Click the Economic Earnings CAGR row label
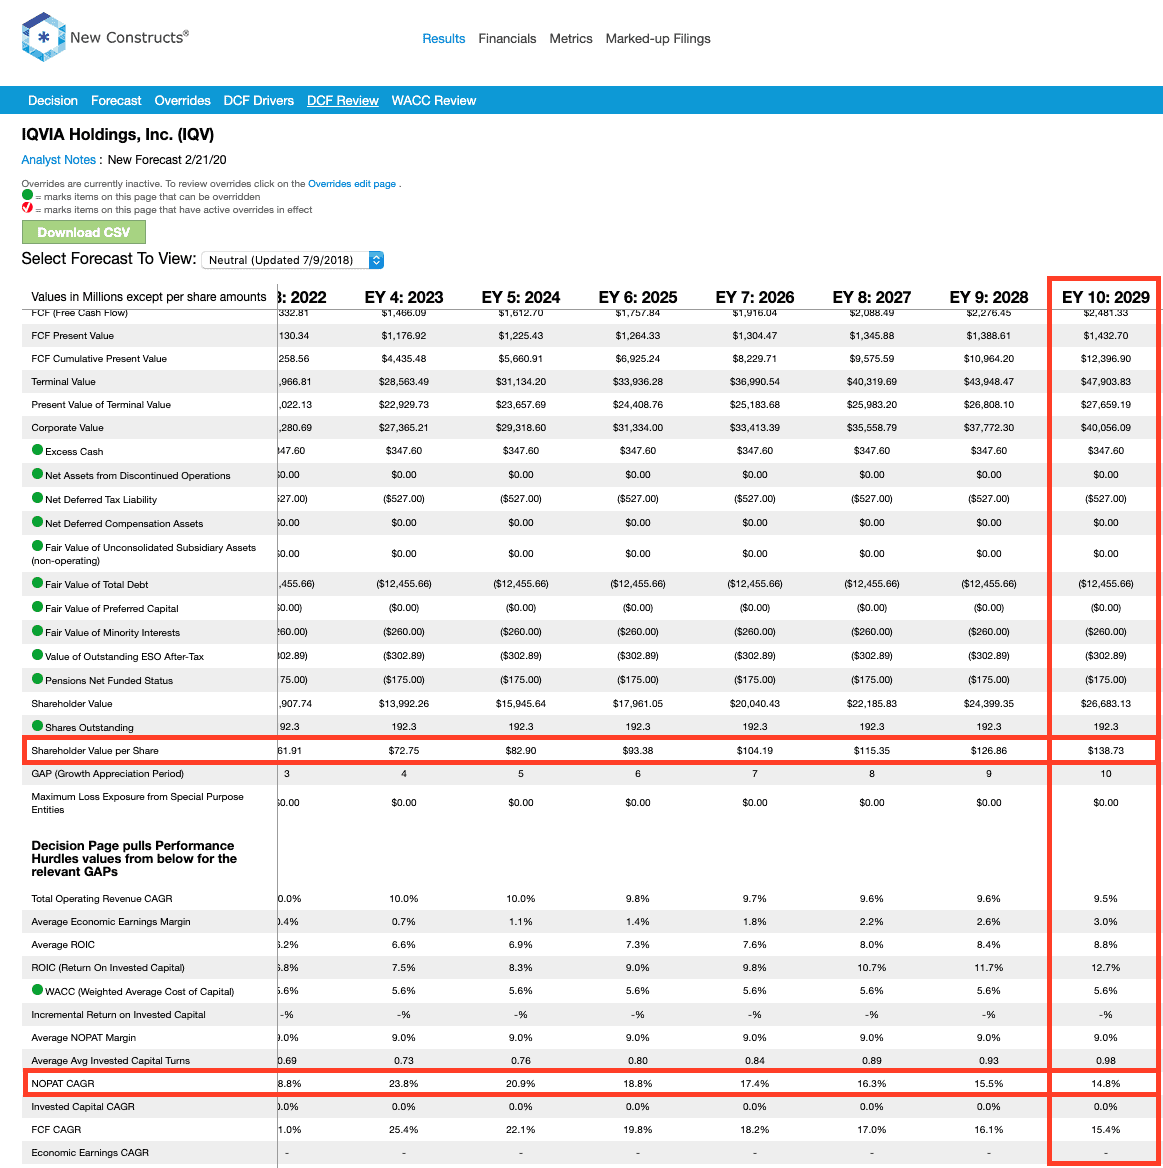The width and height of the screenshot is (1163, 1168). (90, 1153)
